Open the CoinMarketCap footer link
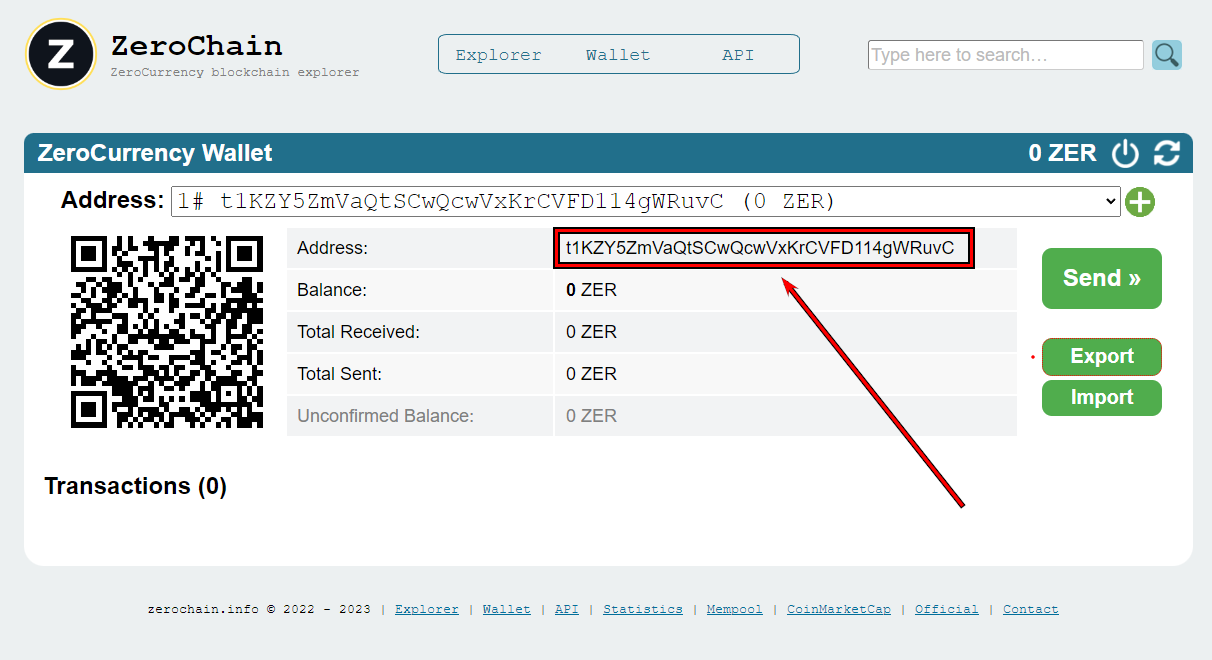 [x=839, y=609]
